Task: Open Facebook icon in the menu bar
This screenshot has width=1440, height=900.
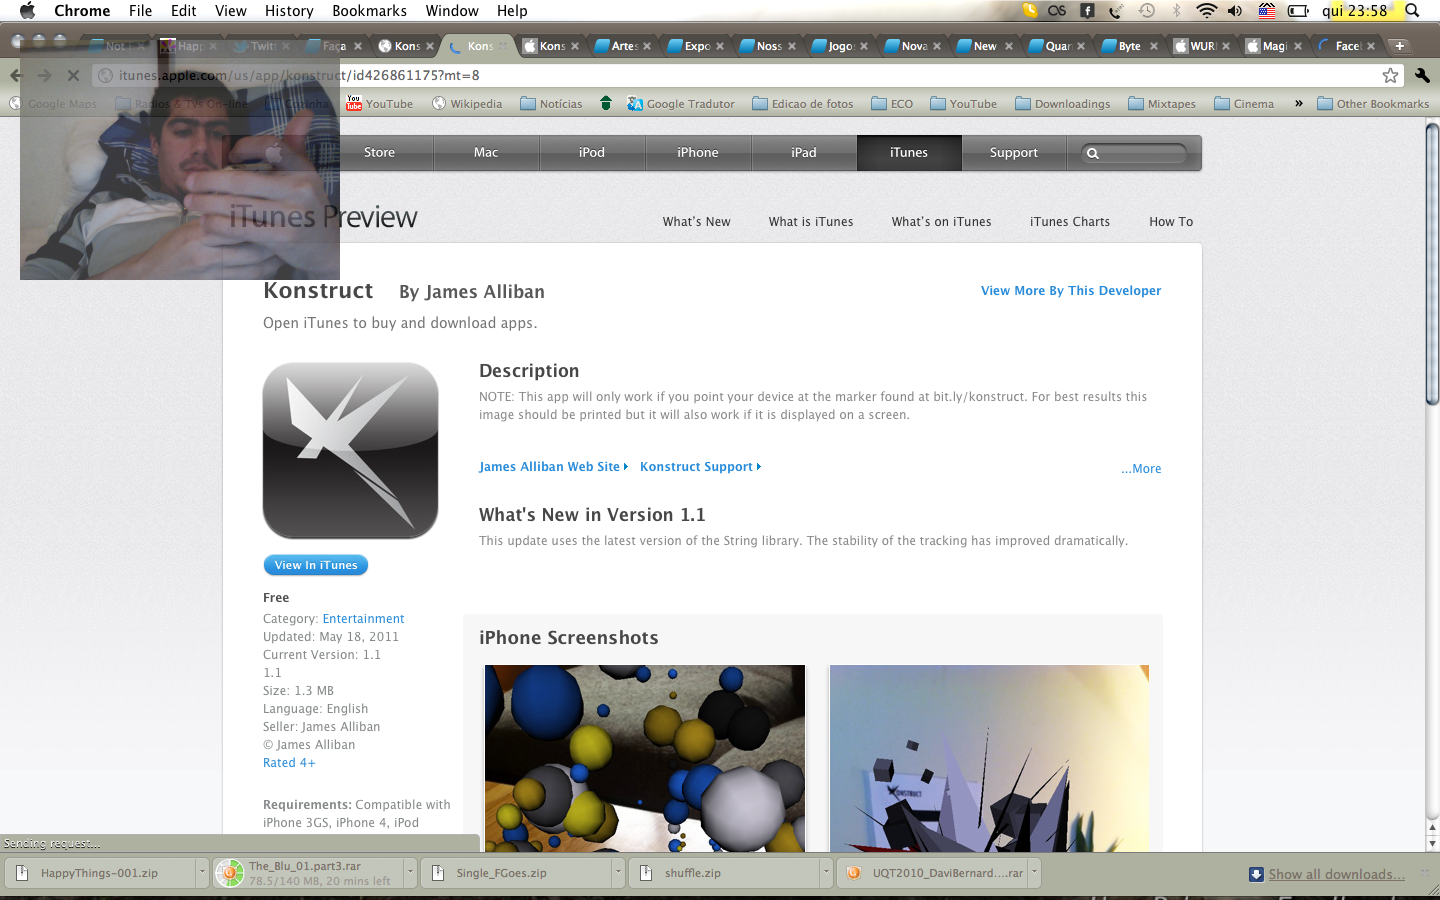Action: 1087,11
